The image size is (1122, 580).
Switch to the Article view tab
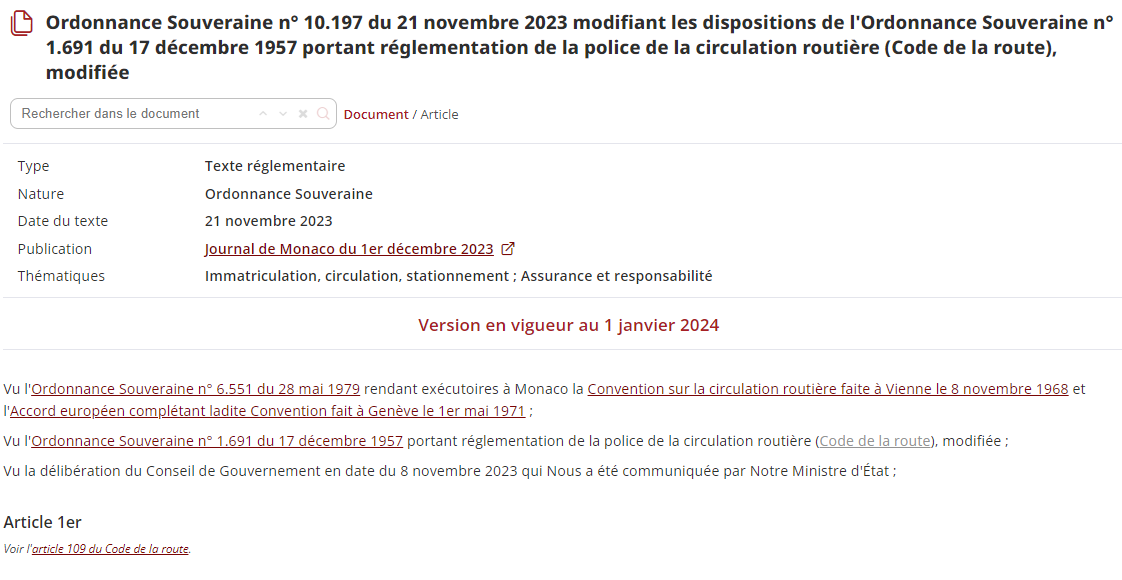(439, 114)
